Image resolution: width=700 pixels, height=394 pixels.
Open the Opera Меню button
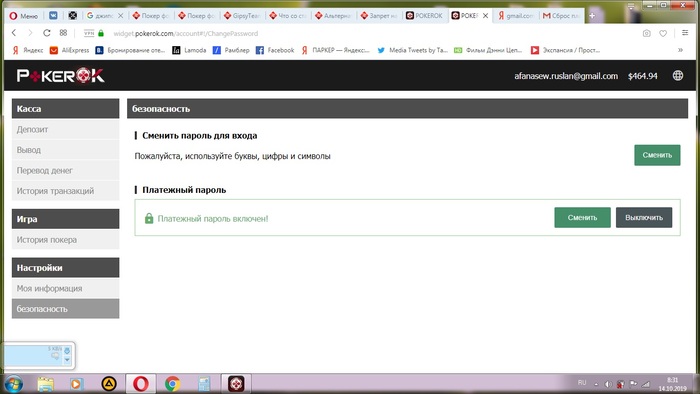pos(25,16)
